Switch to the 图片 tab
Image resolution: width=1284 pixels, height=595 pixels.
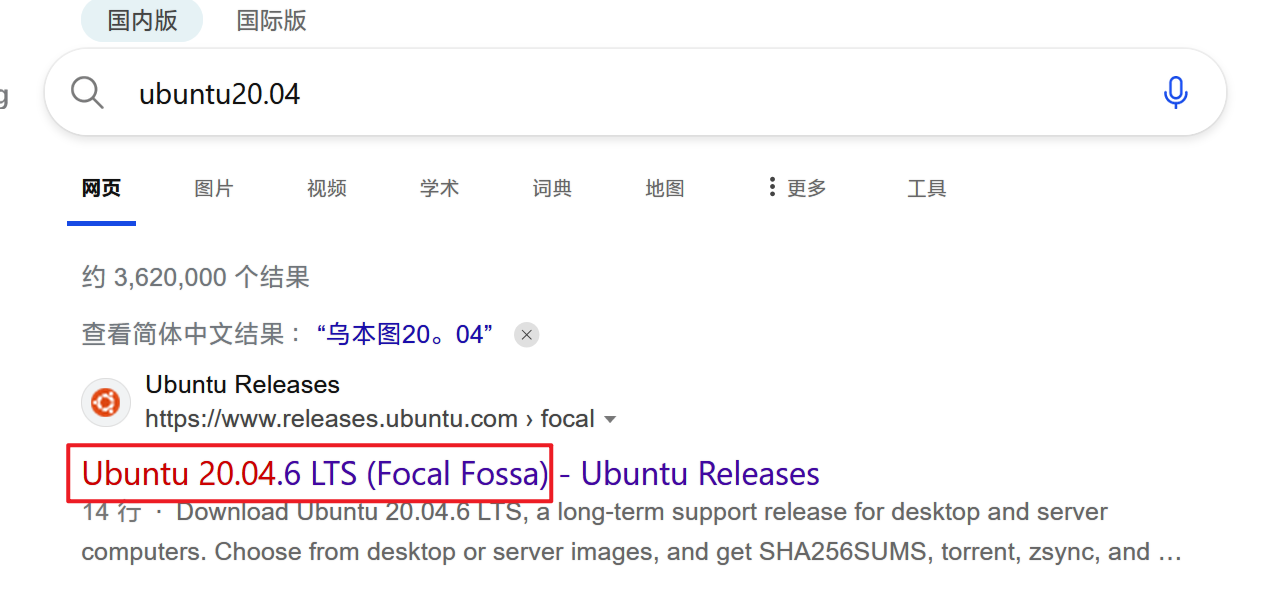[x=213, y=188]
